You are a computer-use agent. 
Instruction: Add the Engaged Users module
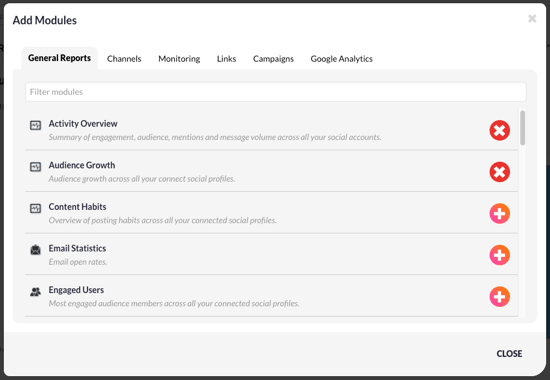pyautogui.click(x=499, y=296)
